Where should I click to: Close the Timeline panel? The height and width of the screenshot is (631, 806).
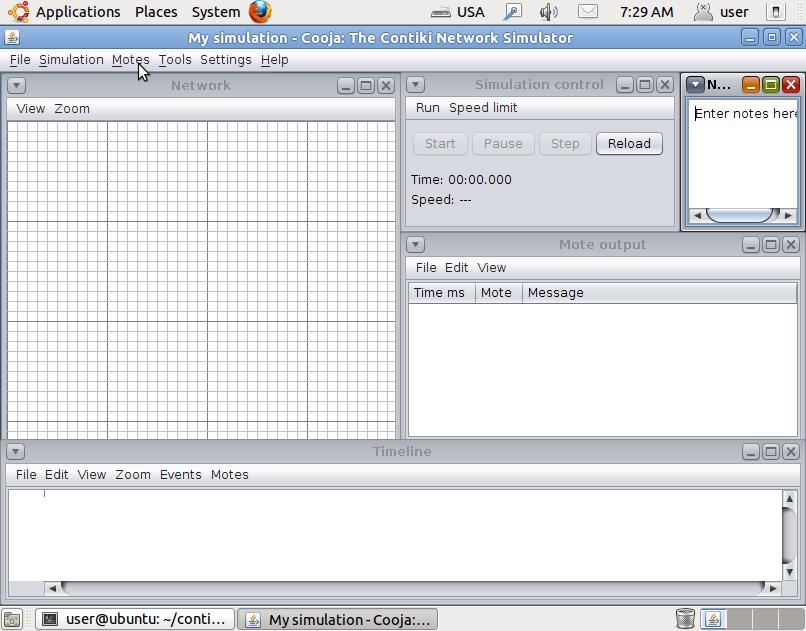(791, 452)
